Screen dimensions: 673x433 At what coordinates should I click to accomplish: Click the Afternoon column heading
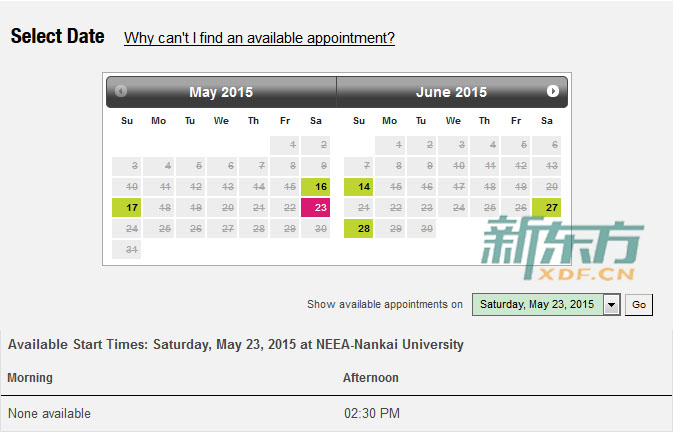click(371, 378)
